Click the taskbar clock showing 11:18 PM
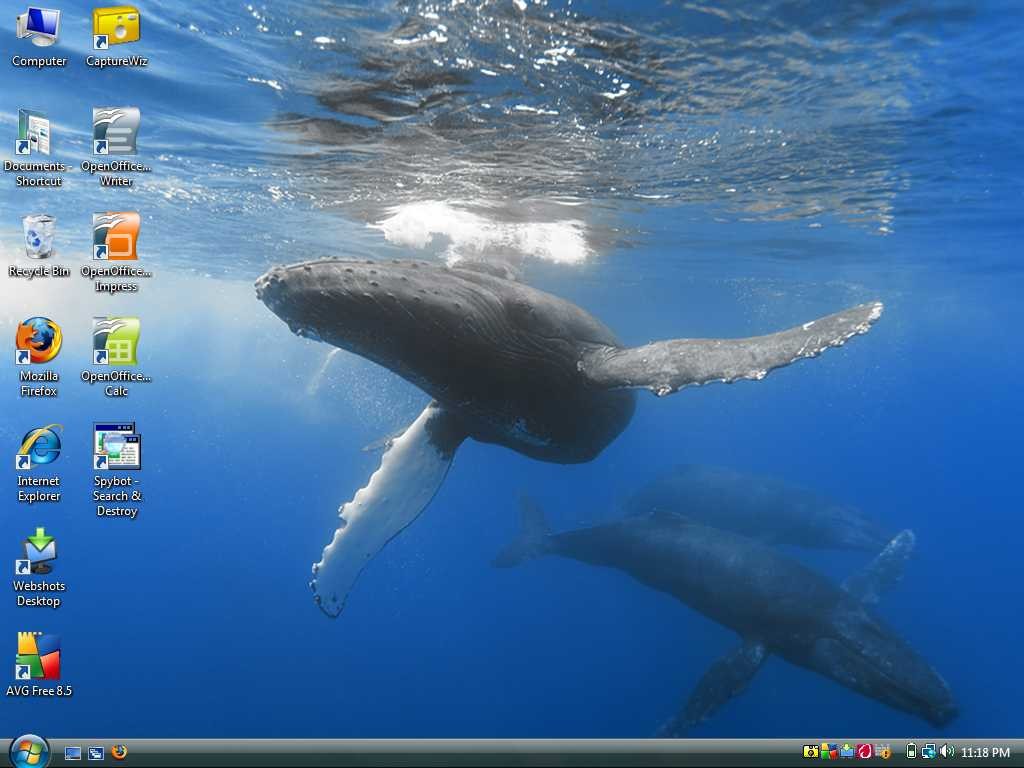Viewport: 1024px width, 768px height. [x=985, y=752]
